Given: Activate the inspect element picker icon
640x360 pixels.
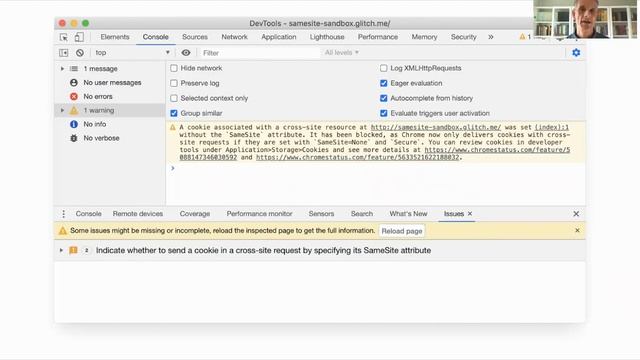Looking at the screenshot, I should point(64,37).
